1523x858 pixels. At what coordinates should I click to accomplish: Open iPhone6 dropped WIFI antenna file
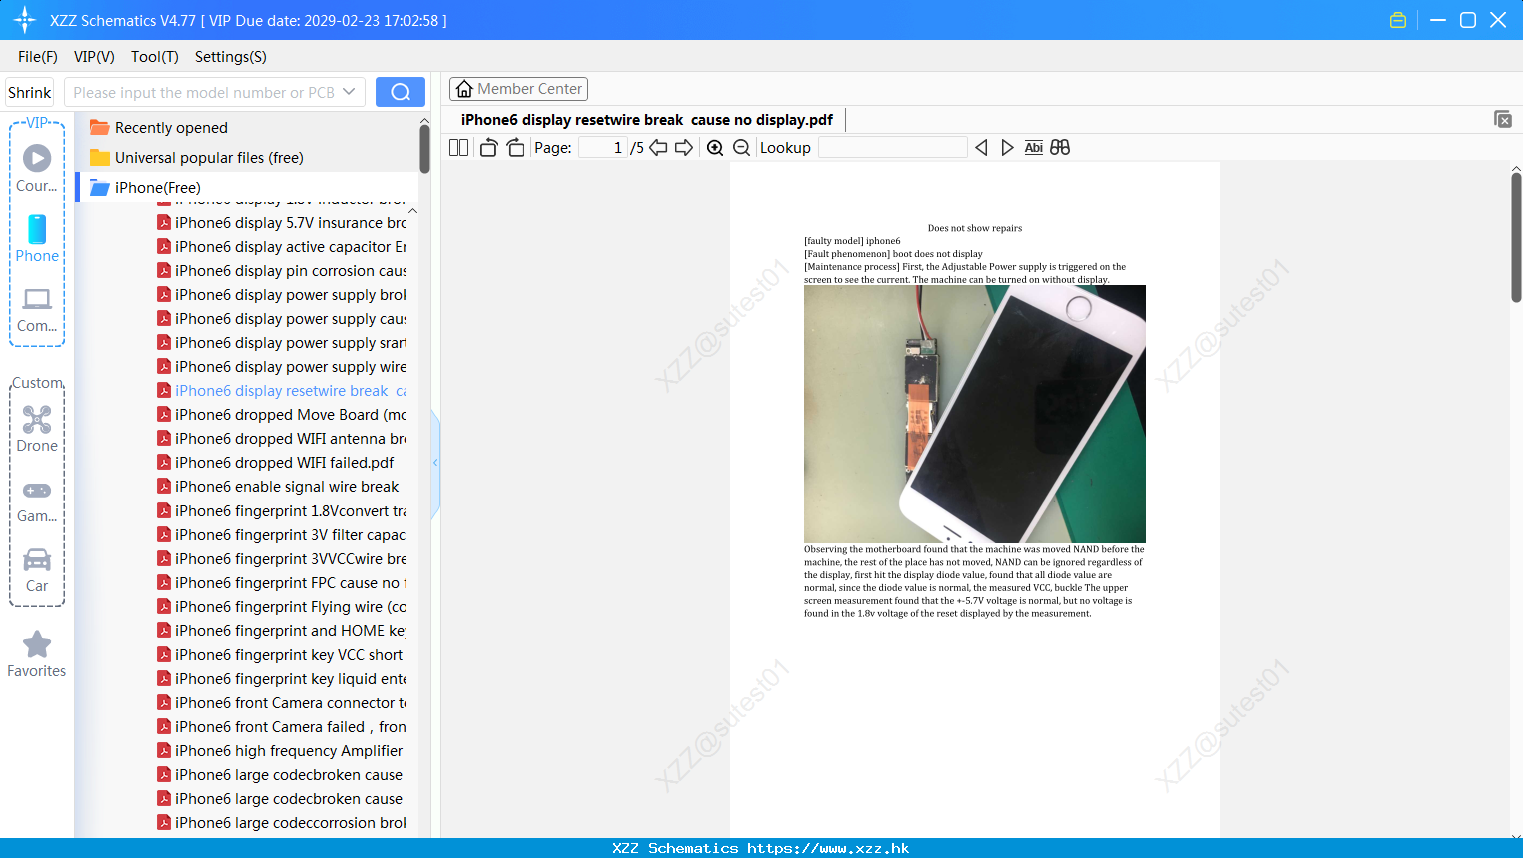tap(282, 439)
